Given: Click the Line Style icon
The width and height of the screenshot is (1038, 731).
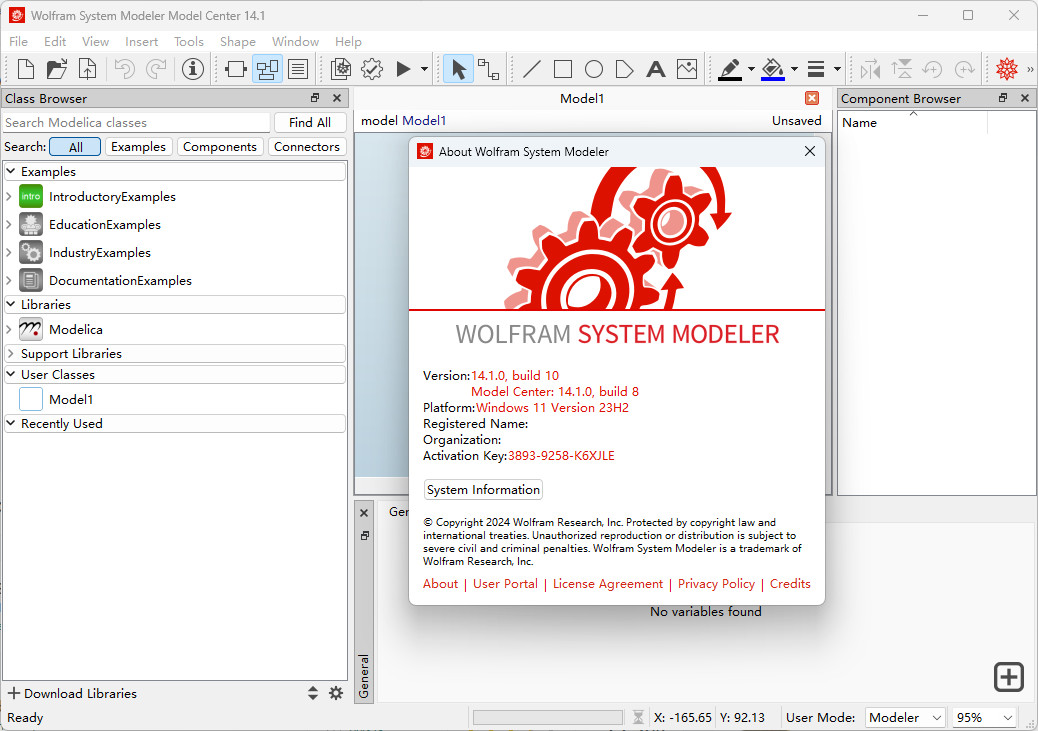Looking at the screenshot, I should coord(816,69).
